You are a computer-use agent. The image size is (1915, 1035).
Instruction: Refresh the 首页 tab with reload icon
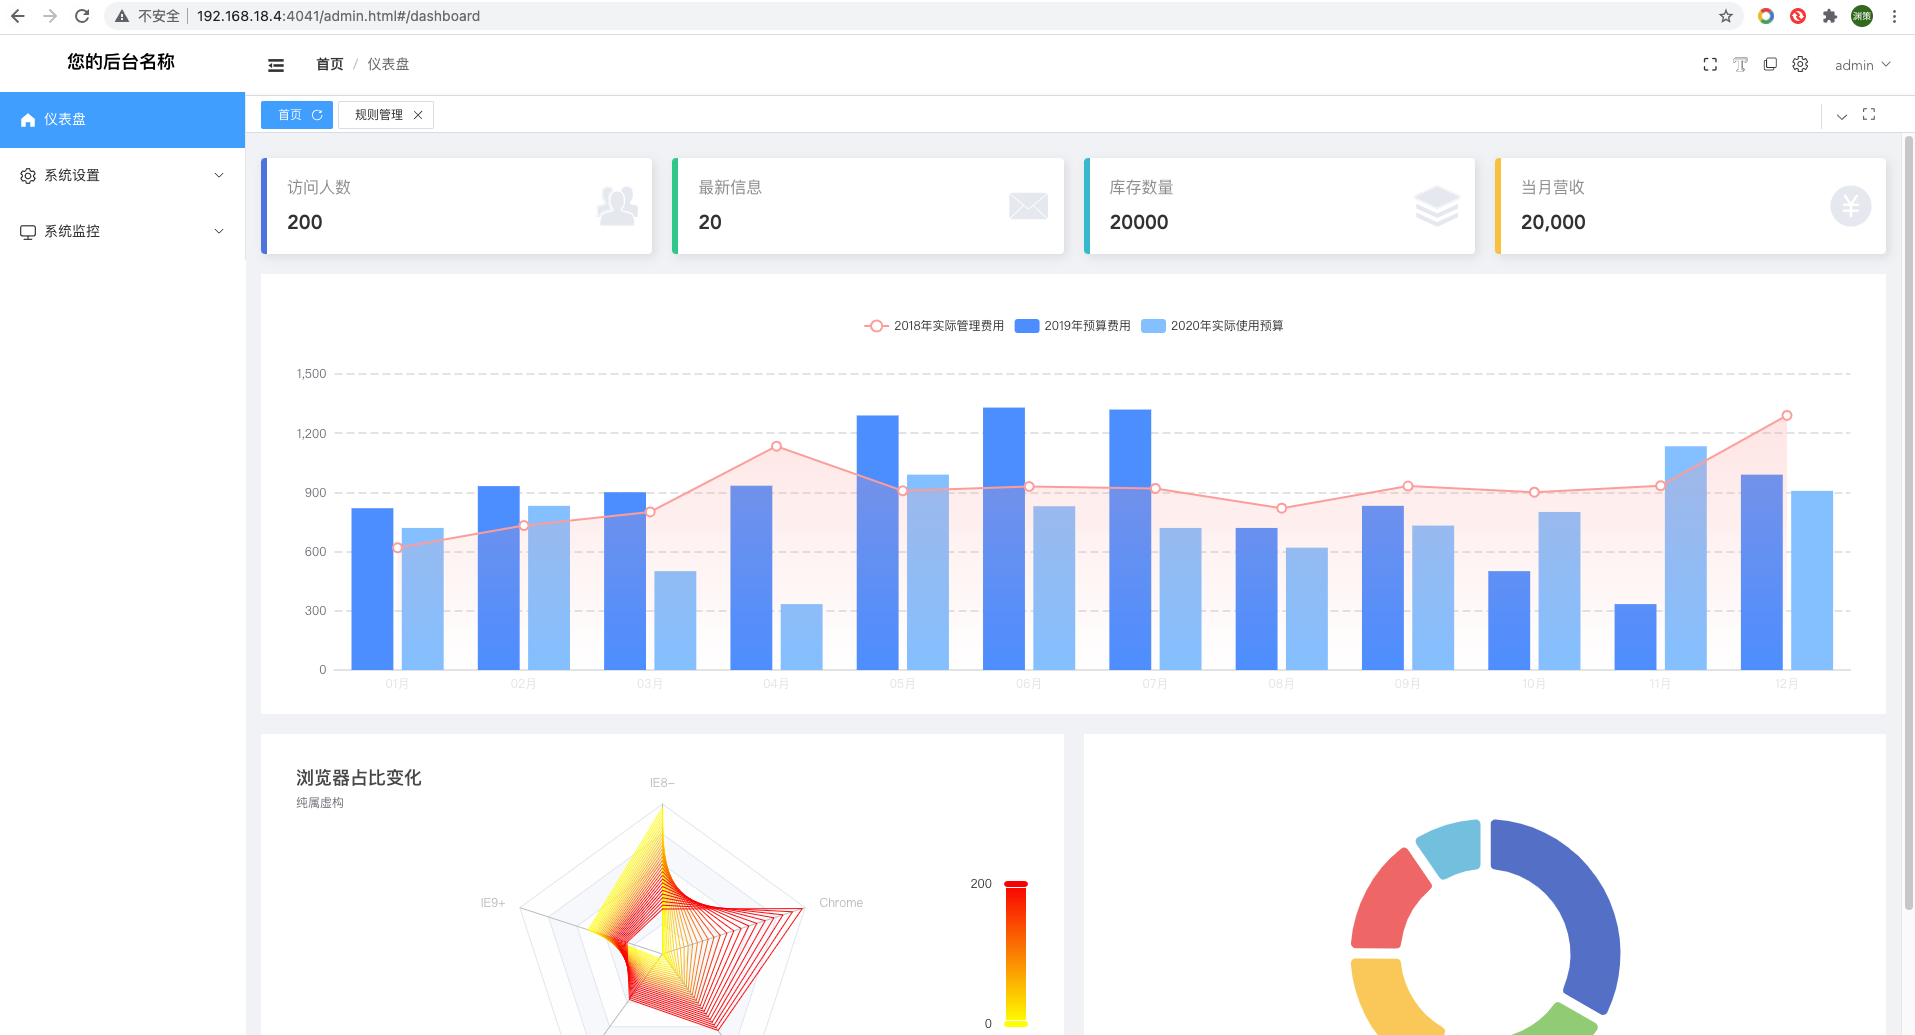[x=317, y=115]
